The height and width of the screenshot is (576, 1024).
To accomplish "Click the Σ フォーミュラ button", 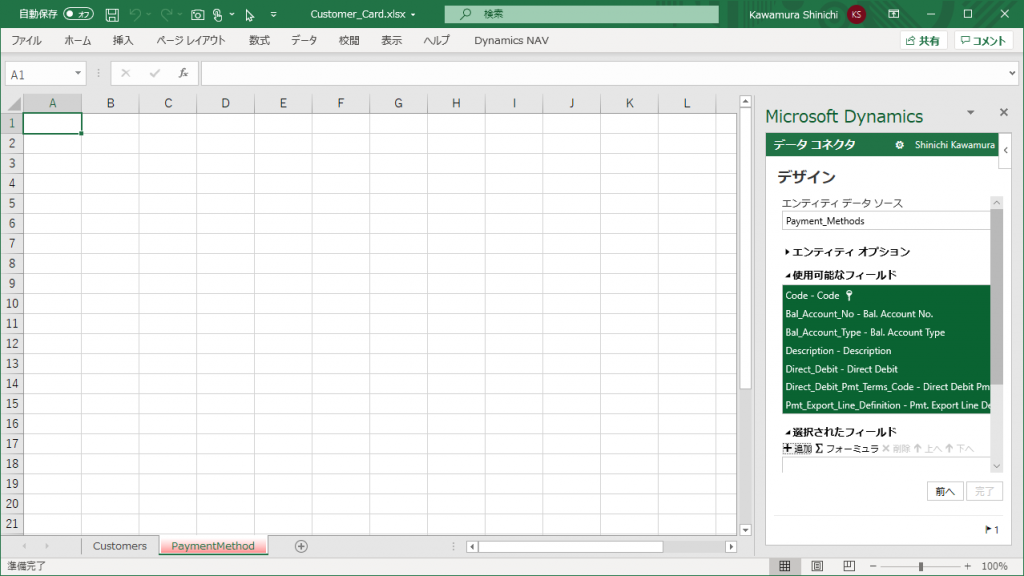I will click(x=847, y=449).
